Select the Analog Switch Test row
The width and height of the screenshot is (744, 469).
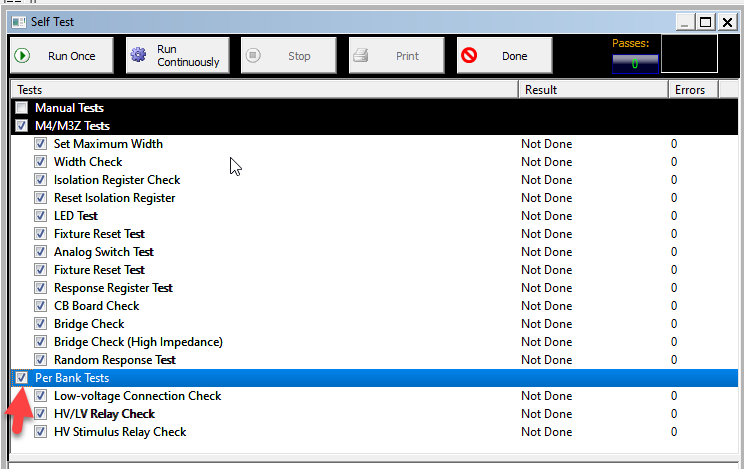pyautogui.click(x=104, y=252)
